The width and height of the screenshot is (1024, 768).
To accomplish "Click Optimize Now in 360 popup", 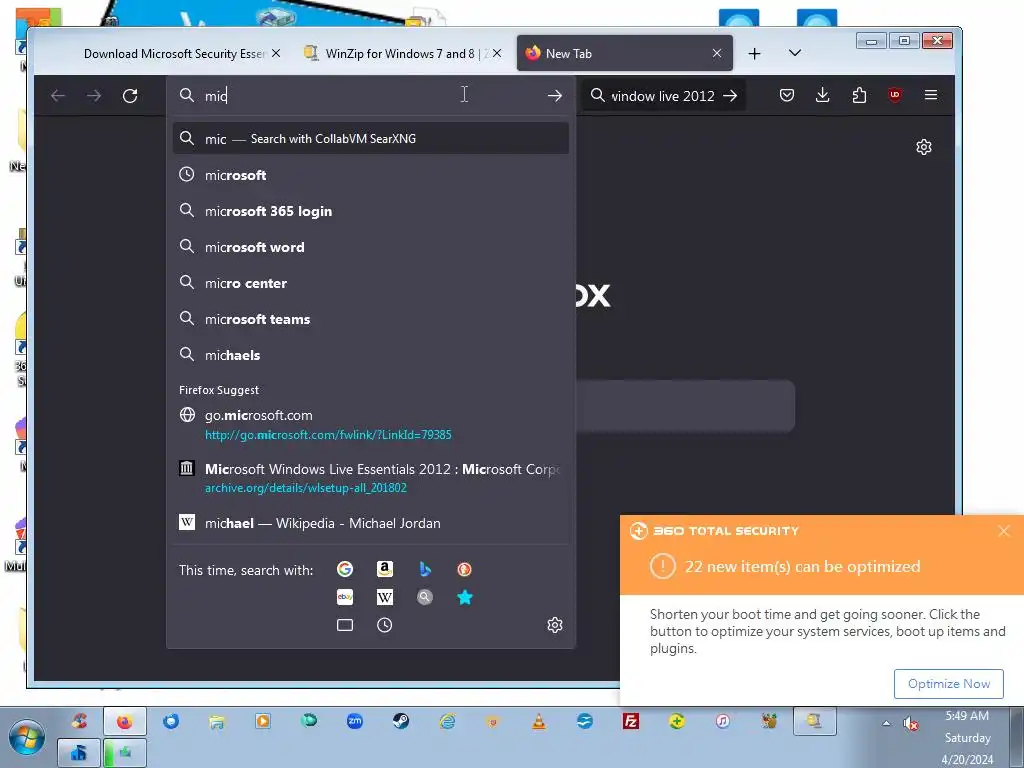I will click(948, 684).
